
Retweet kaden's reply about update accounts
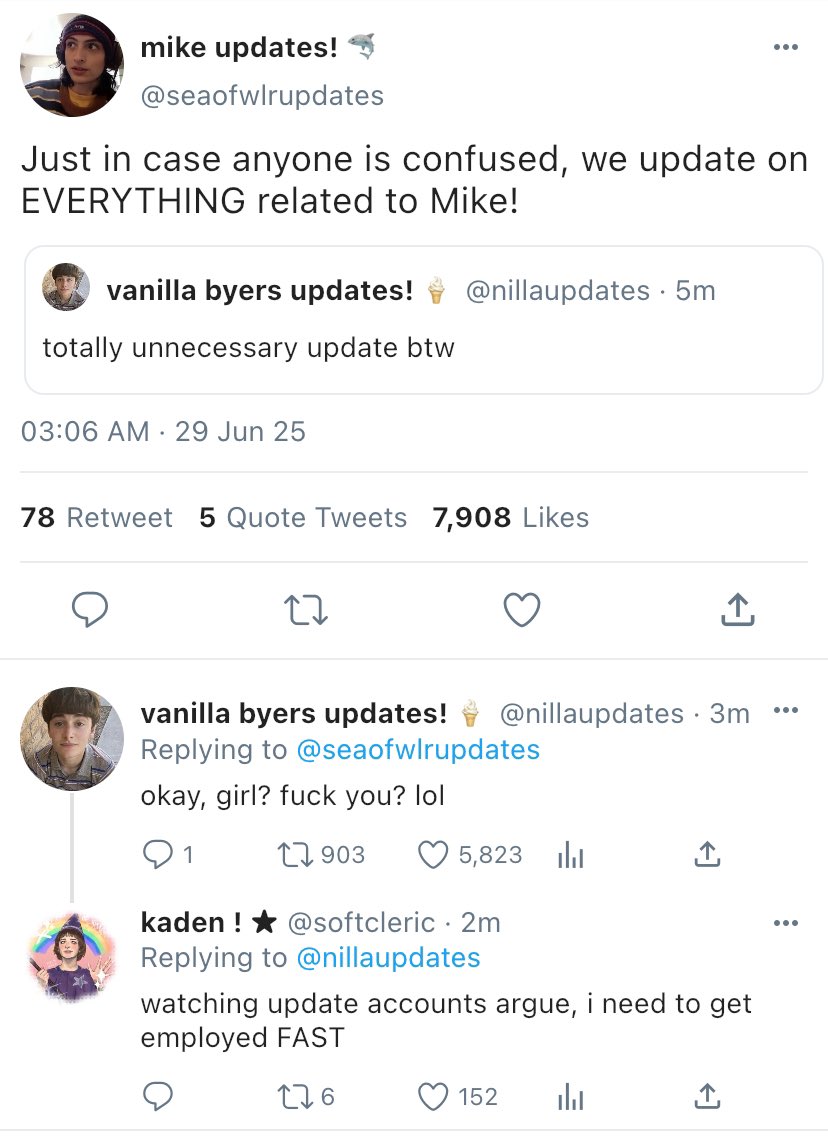292,1097
